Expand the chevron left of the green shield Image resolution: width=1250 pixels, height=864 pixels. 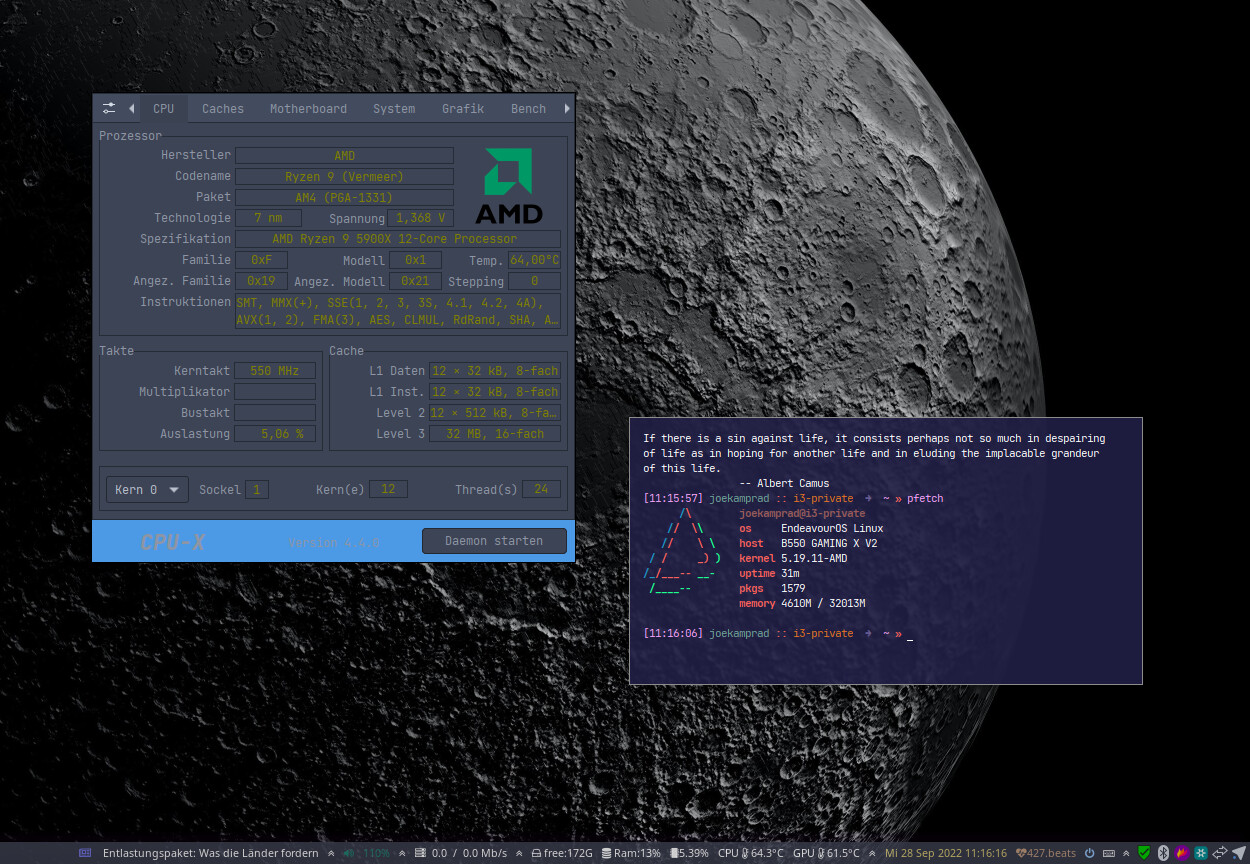[x=1127, y=853]
